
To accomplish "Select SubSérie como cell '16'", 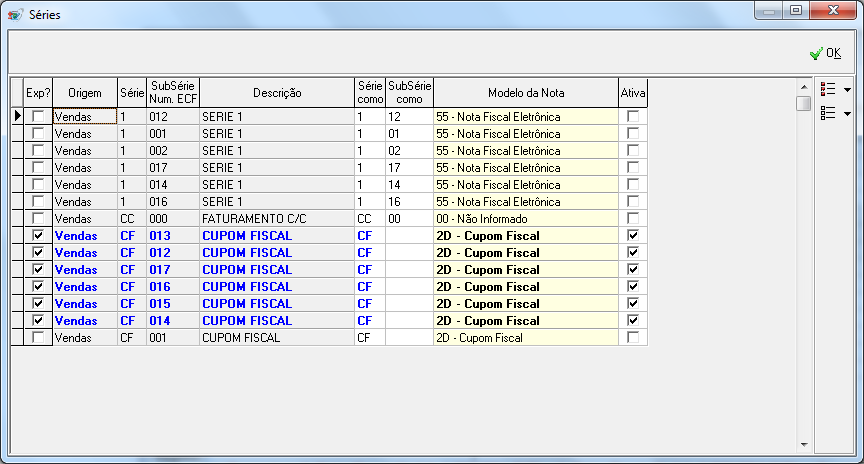I will click(409, 201).
